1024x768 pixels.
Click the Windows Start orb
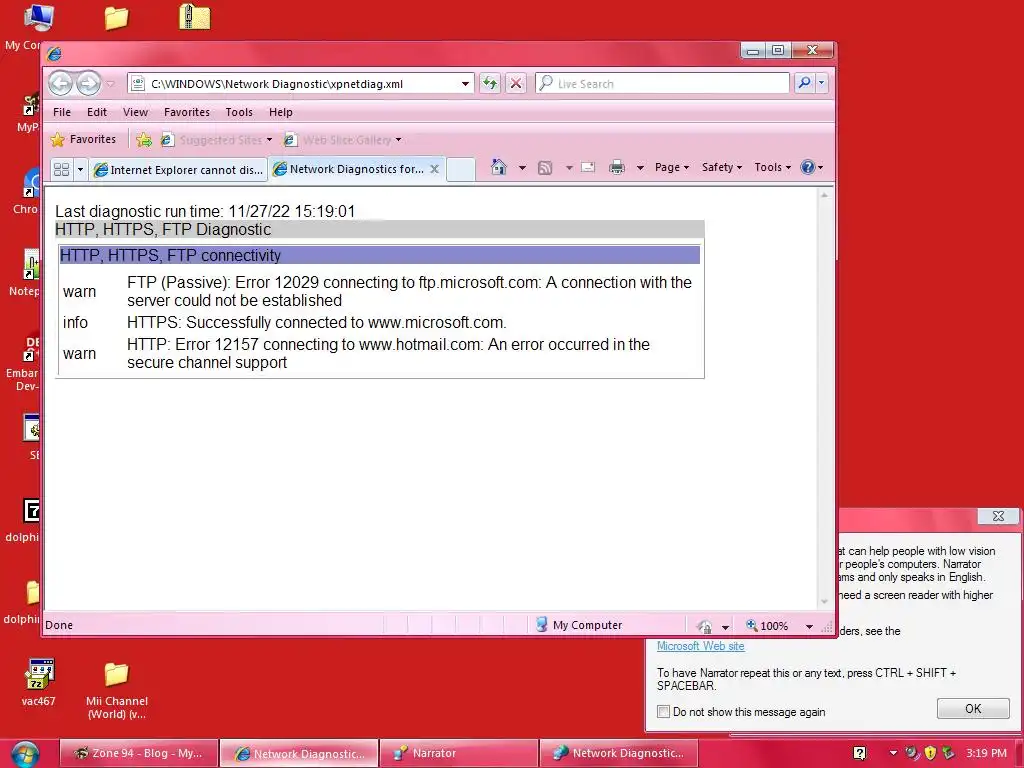[24, 754]
